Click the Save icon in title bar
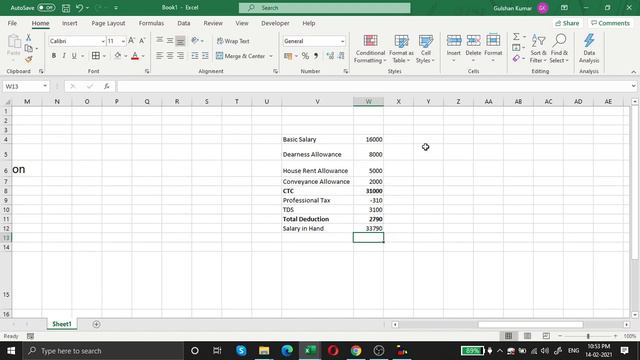This screenshot has height=360, width=640. [x=66, y=8]
